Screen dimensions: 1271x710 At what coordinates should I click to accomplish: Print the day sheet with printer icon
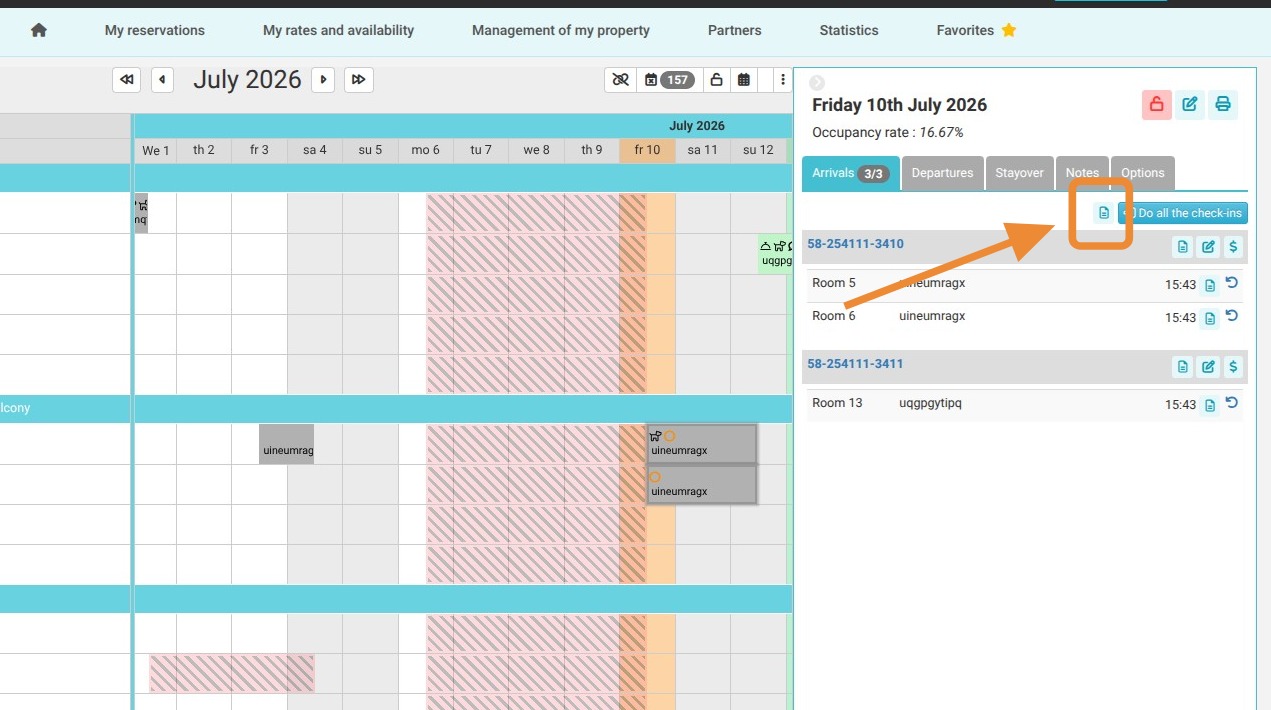point(1222,104)
